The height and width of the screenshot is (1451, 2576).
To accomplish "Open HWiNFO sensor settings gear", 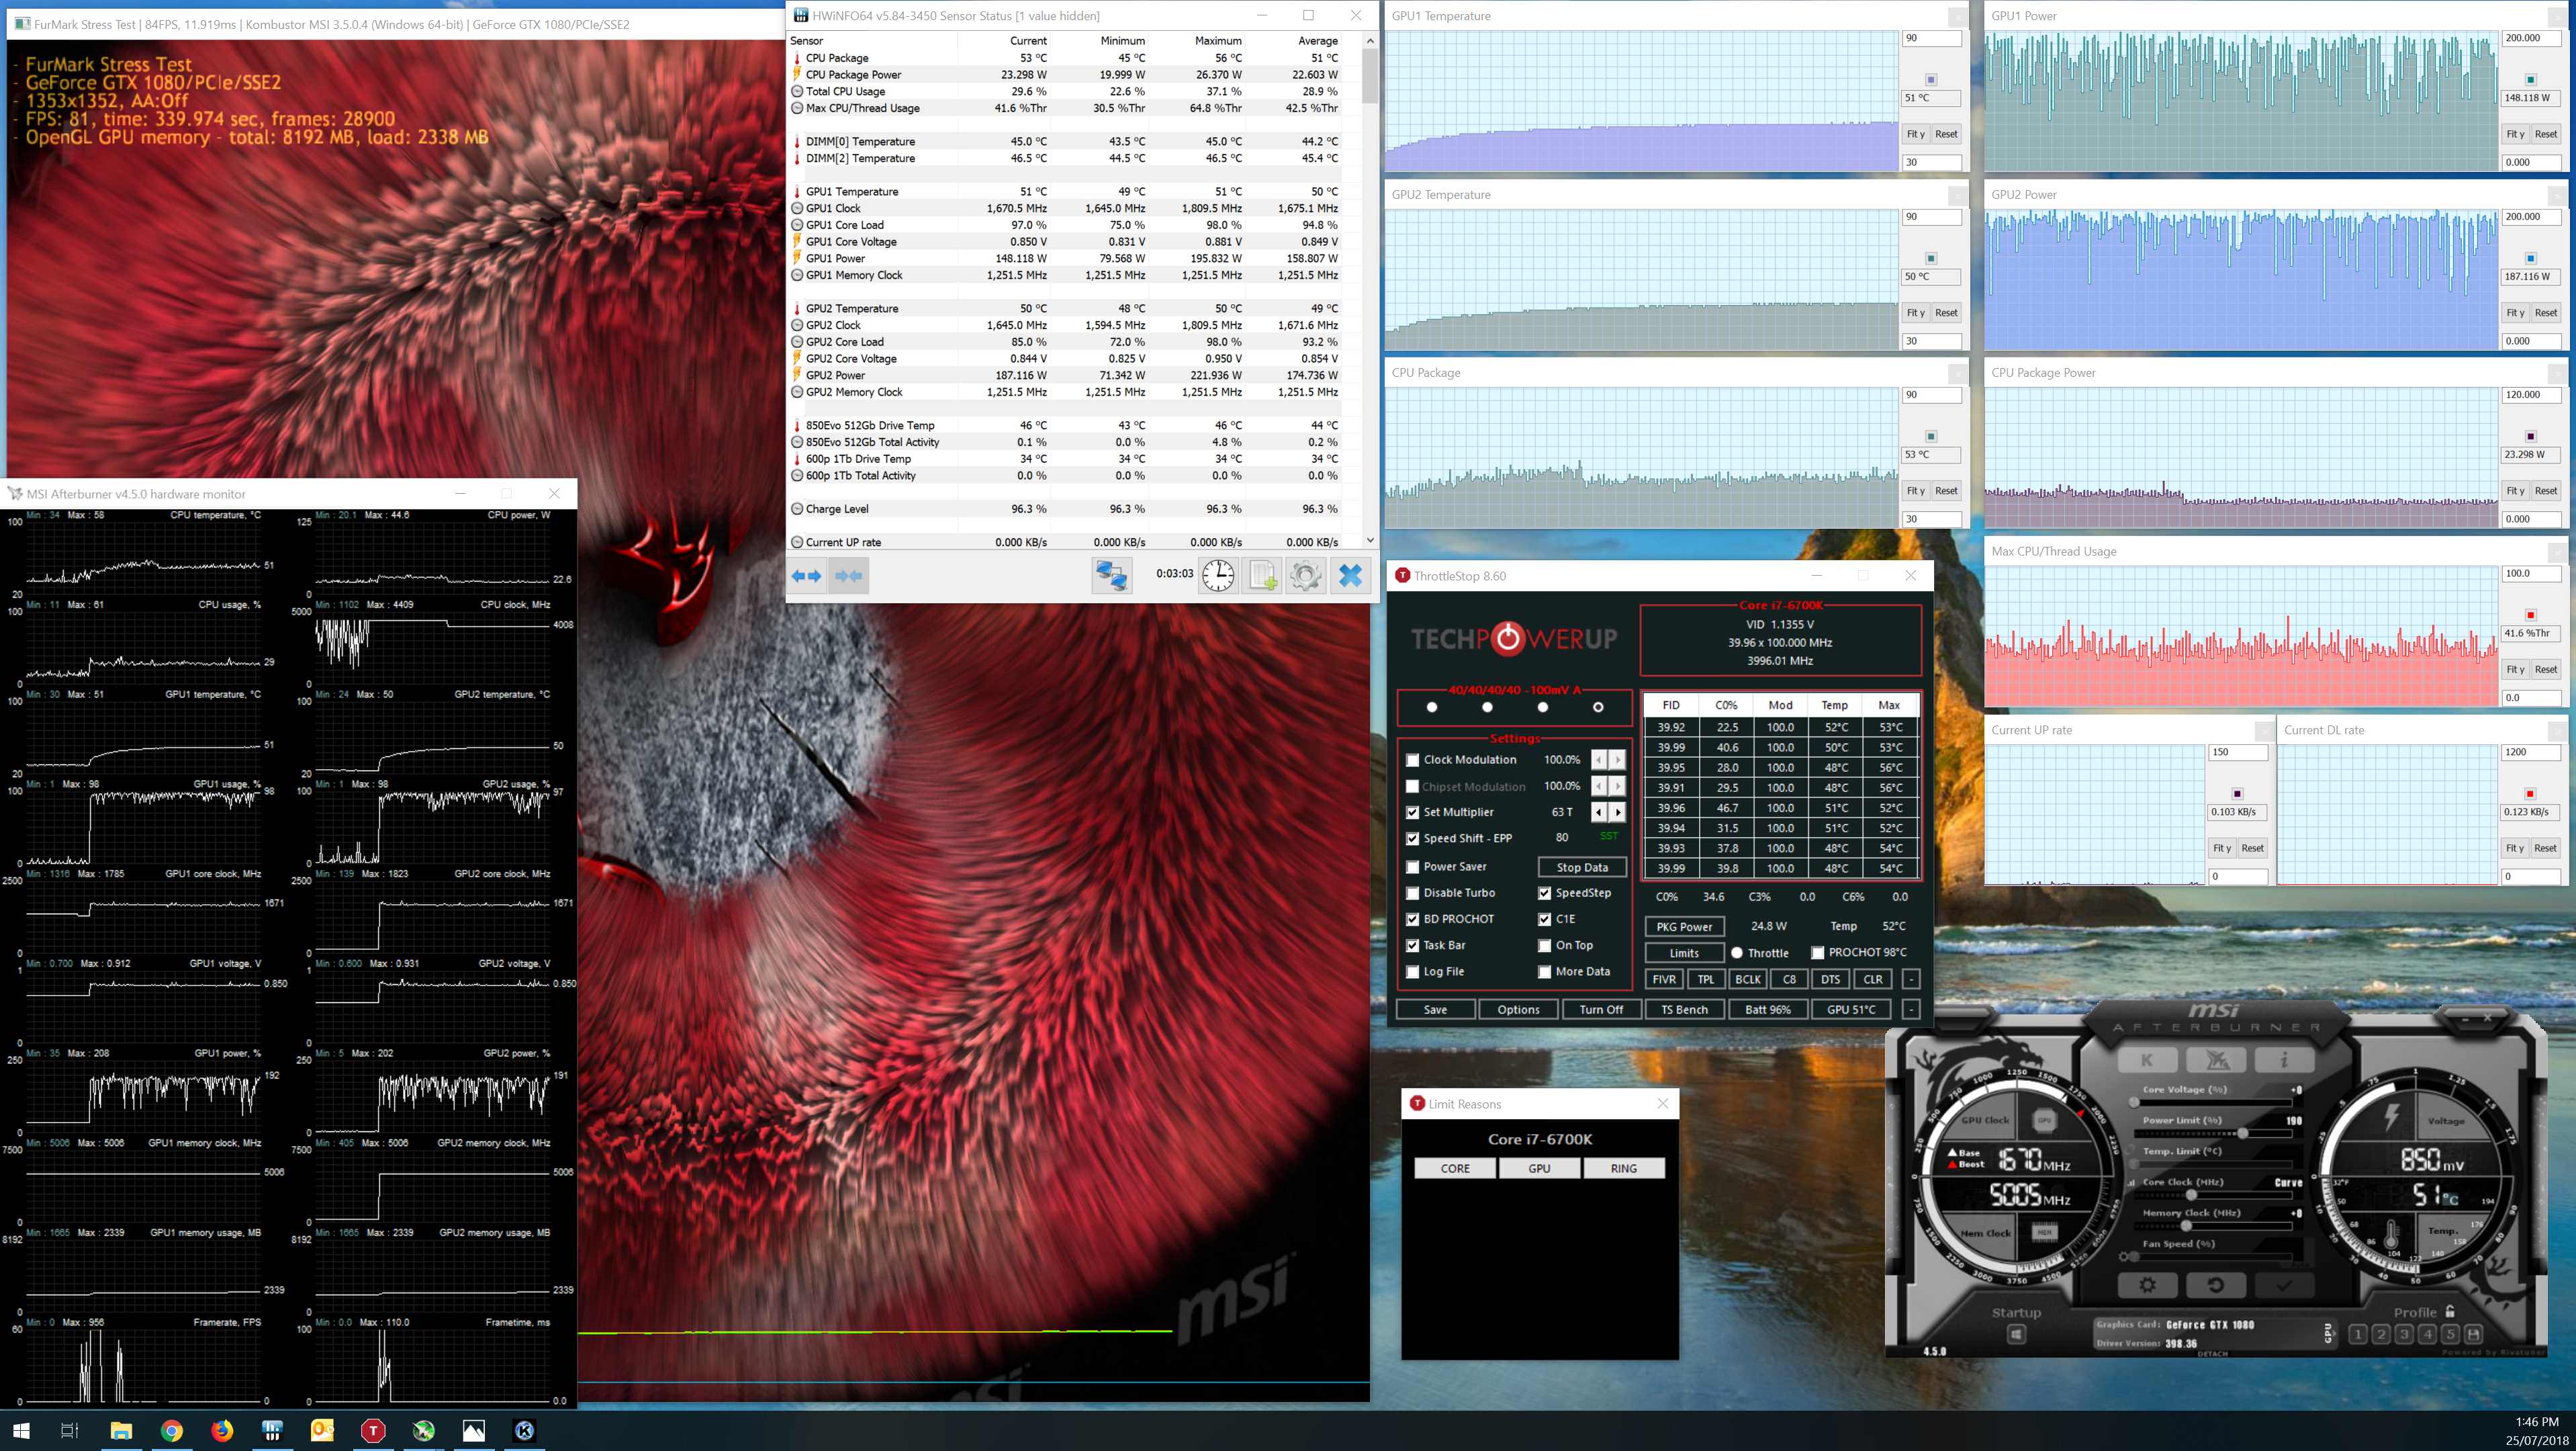I will click(1305, 576).
